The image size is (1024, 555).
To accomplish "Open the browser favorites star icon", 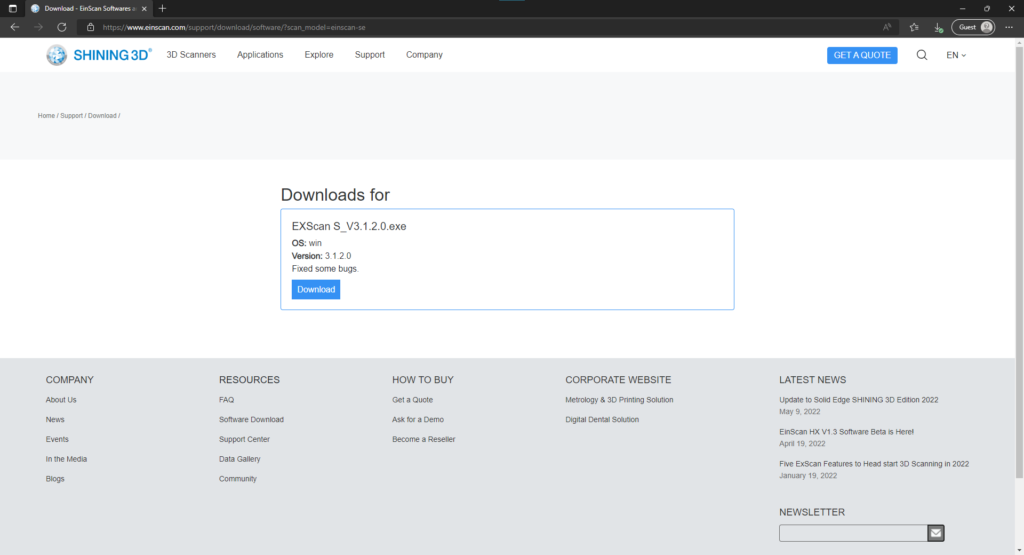I will [914, 27].
